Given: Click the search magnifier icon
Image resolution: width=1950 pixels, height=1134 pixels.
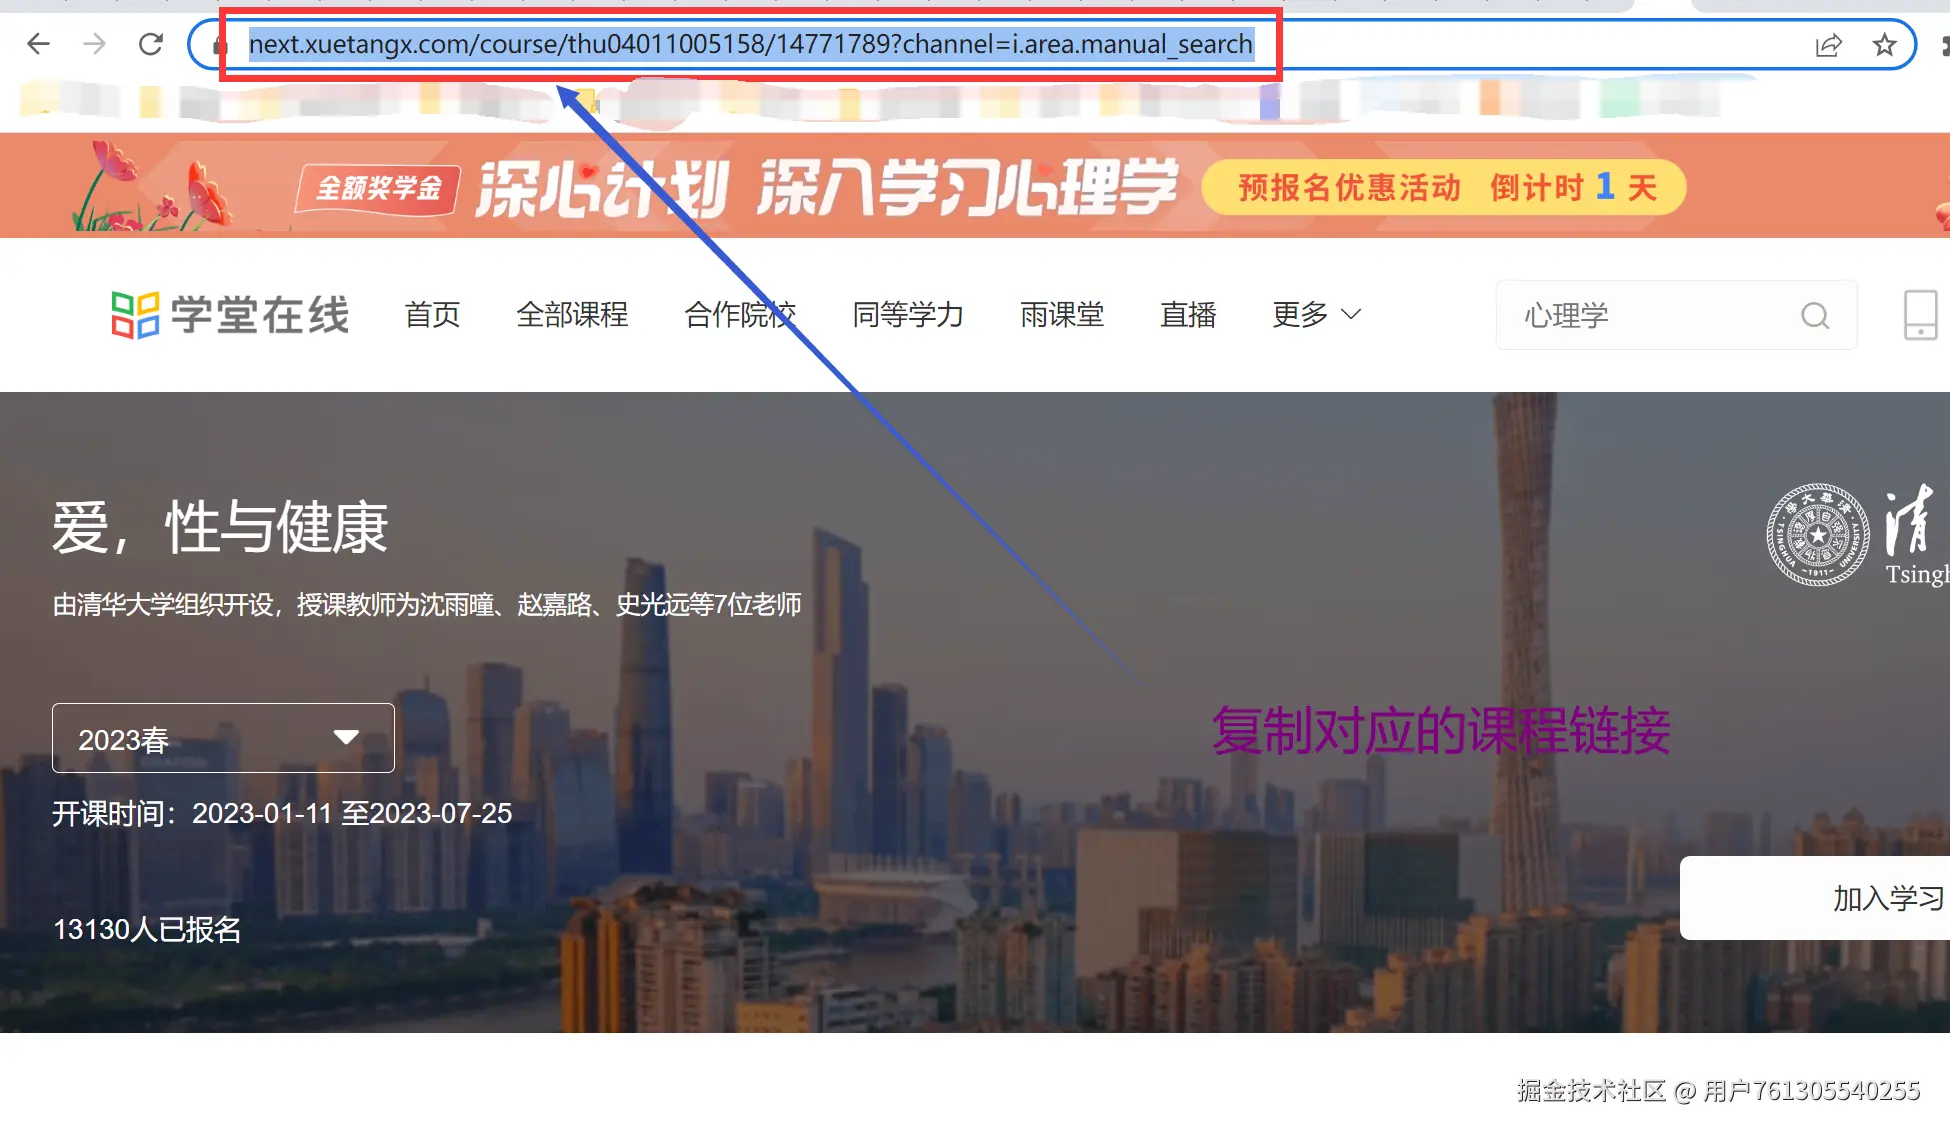Looking at the screenshot, I should coord(1814,316).
